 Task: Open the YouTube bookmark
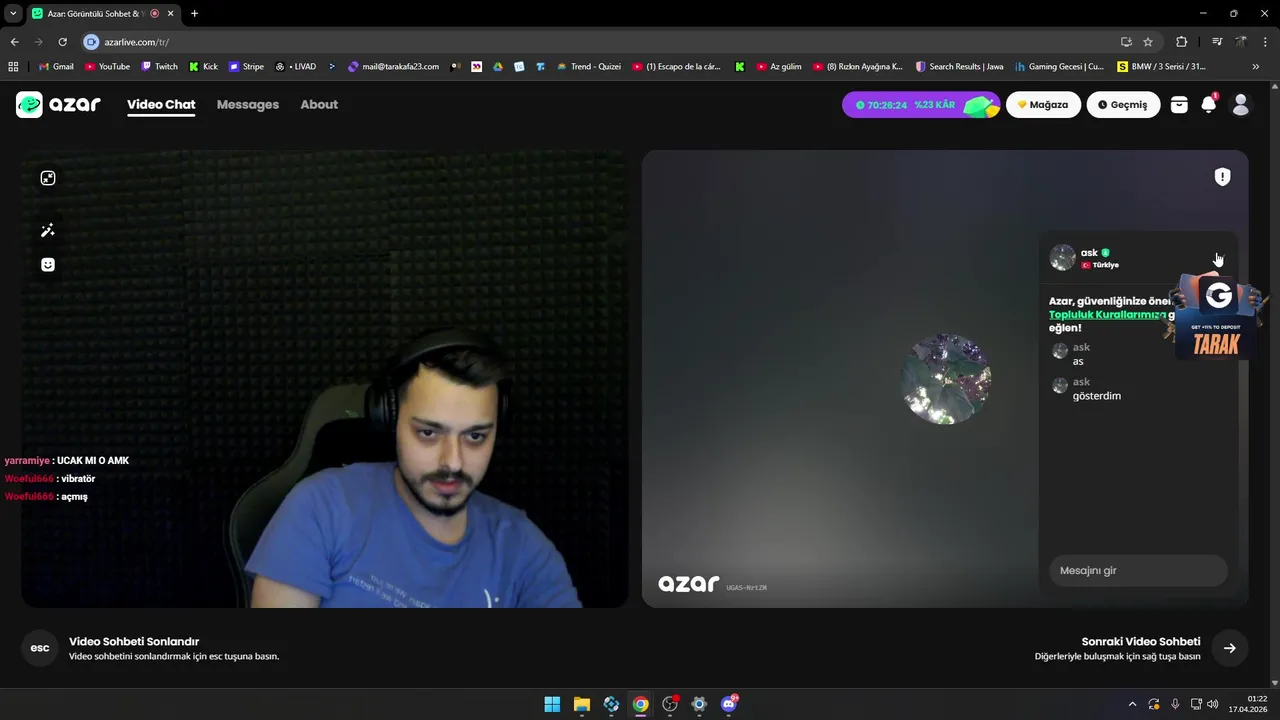(x=107, y=67)
